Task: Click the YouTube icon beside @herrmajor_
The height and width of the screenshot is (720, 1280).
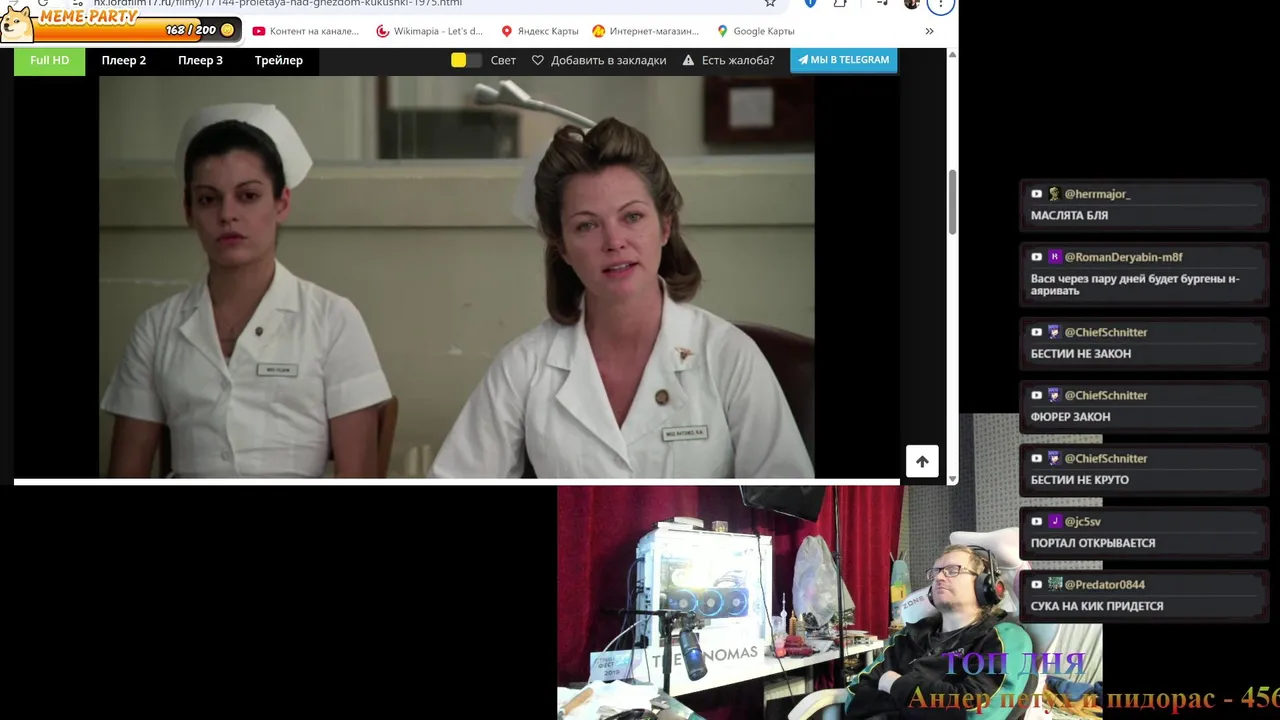Action: click(1036, 194)
